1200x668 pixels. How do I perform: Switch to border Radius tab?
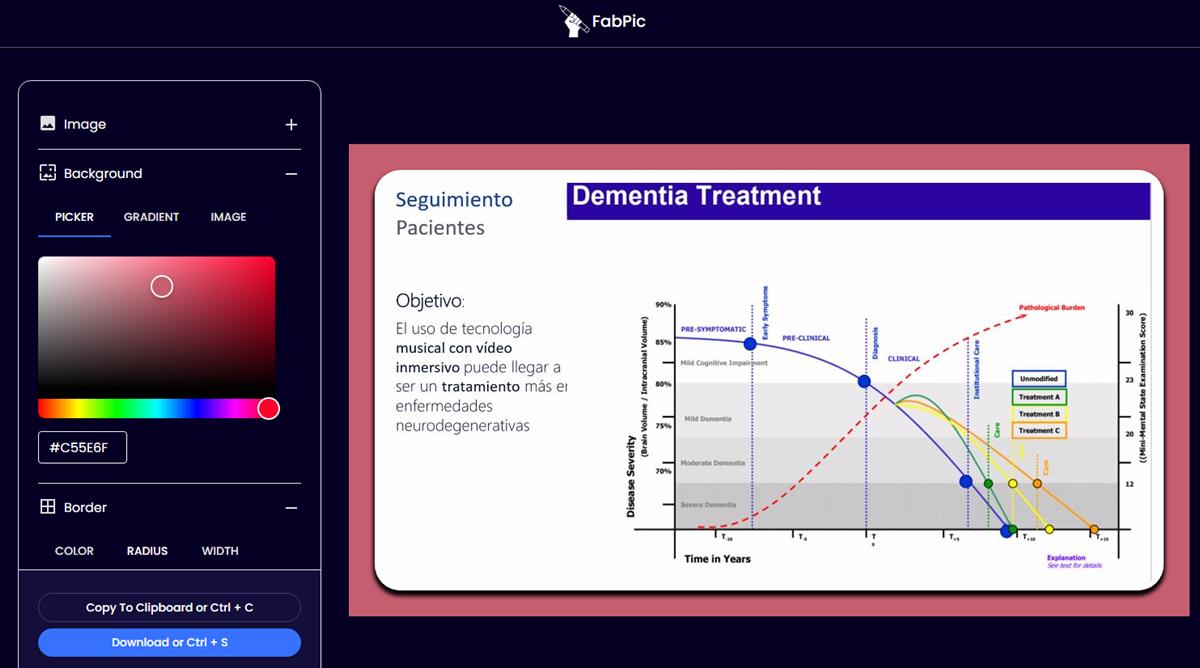coord(147,551)
